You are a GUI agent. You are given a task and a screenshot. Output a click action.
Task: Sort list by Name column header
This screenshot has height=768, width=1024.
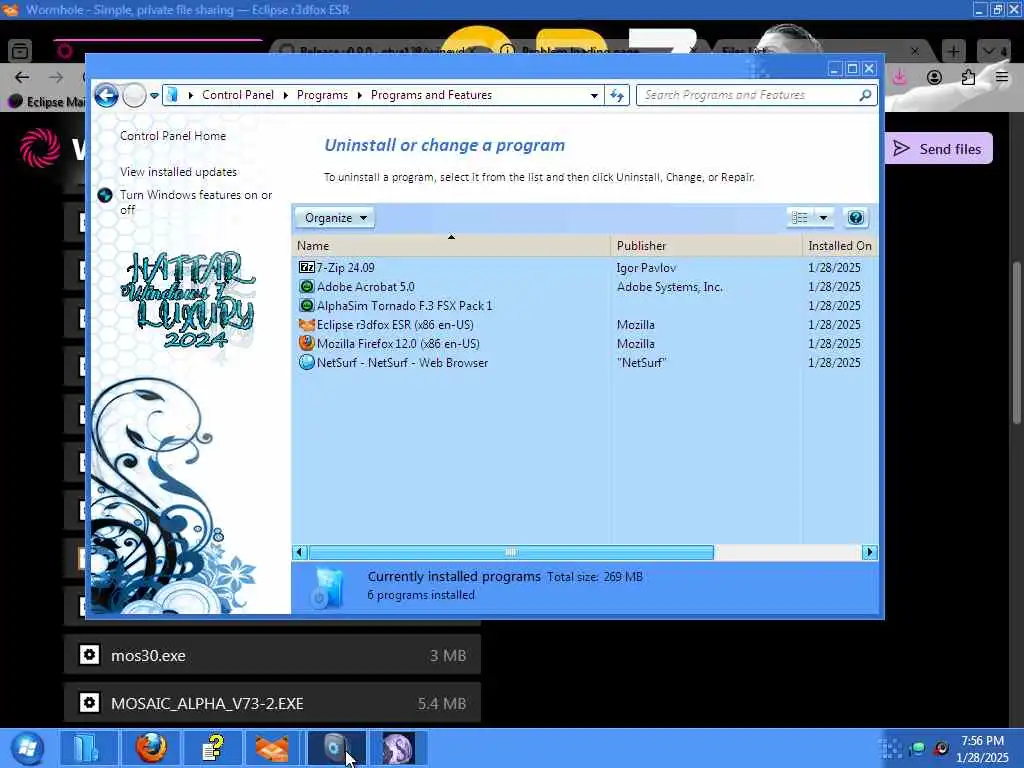[x=451, y=246]
